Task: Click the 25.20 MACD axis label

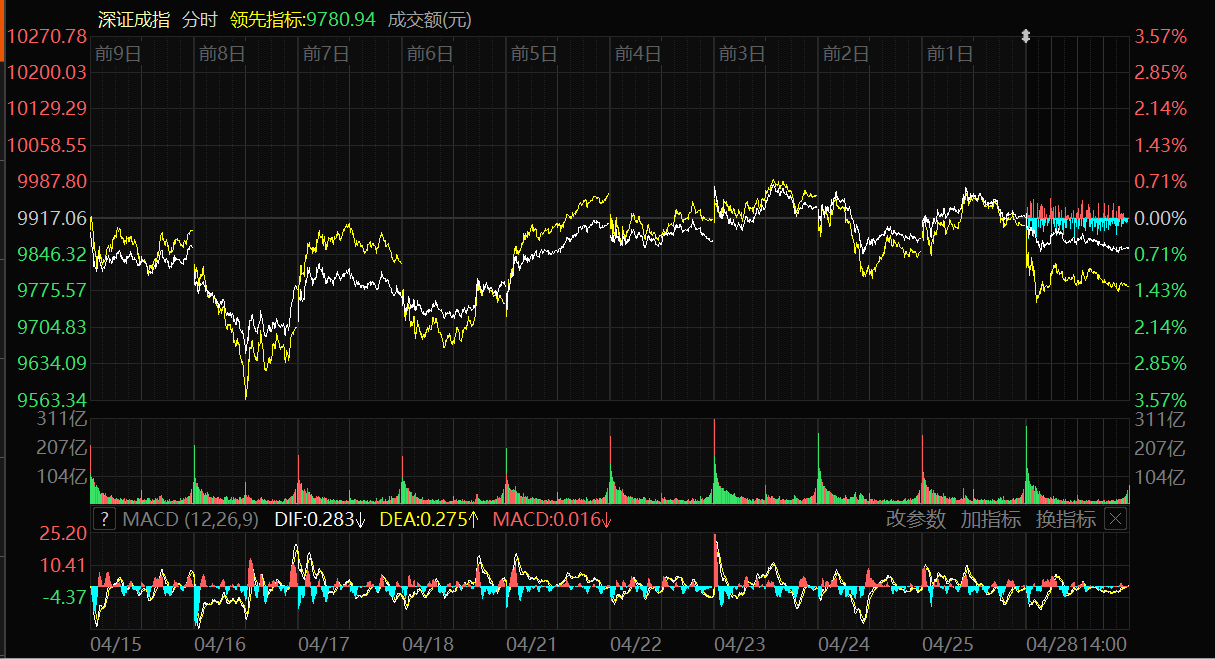Action: [62, 534]
